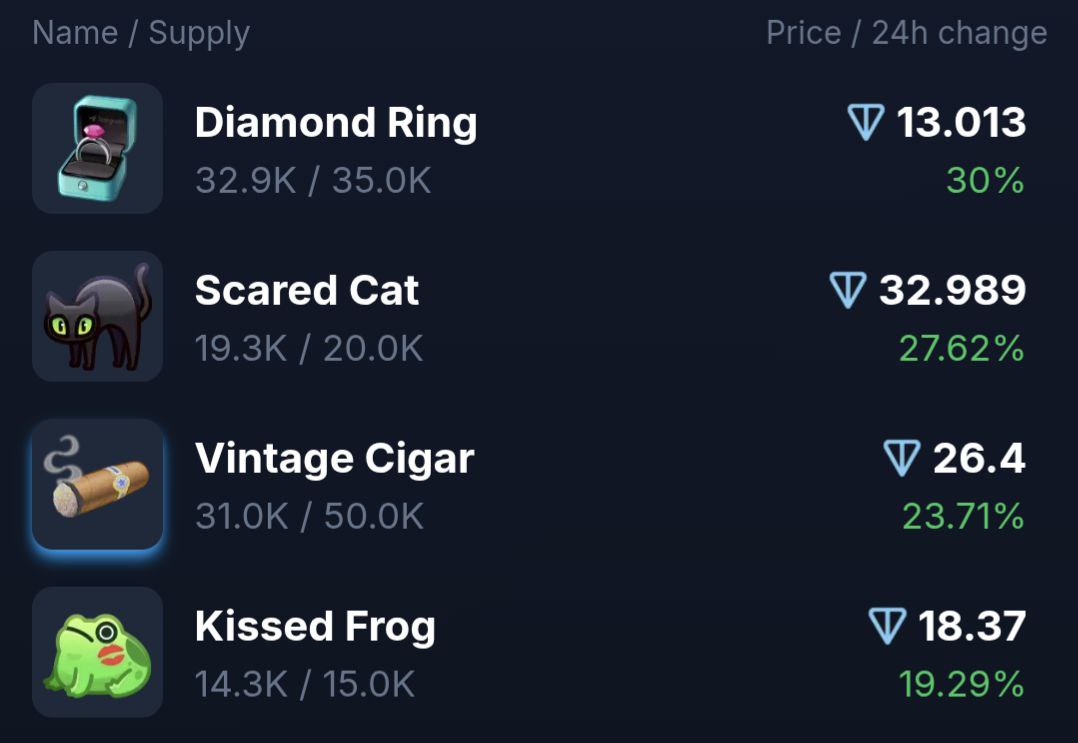Open the Scared Cat listing title
1078x743 pixels.
click(307, 290)
